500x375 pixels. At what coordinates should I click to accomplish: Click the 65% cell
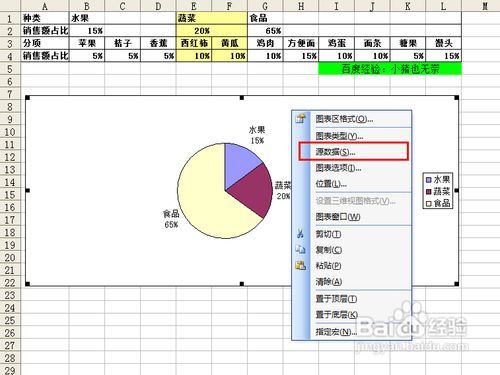[265, 31]
